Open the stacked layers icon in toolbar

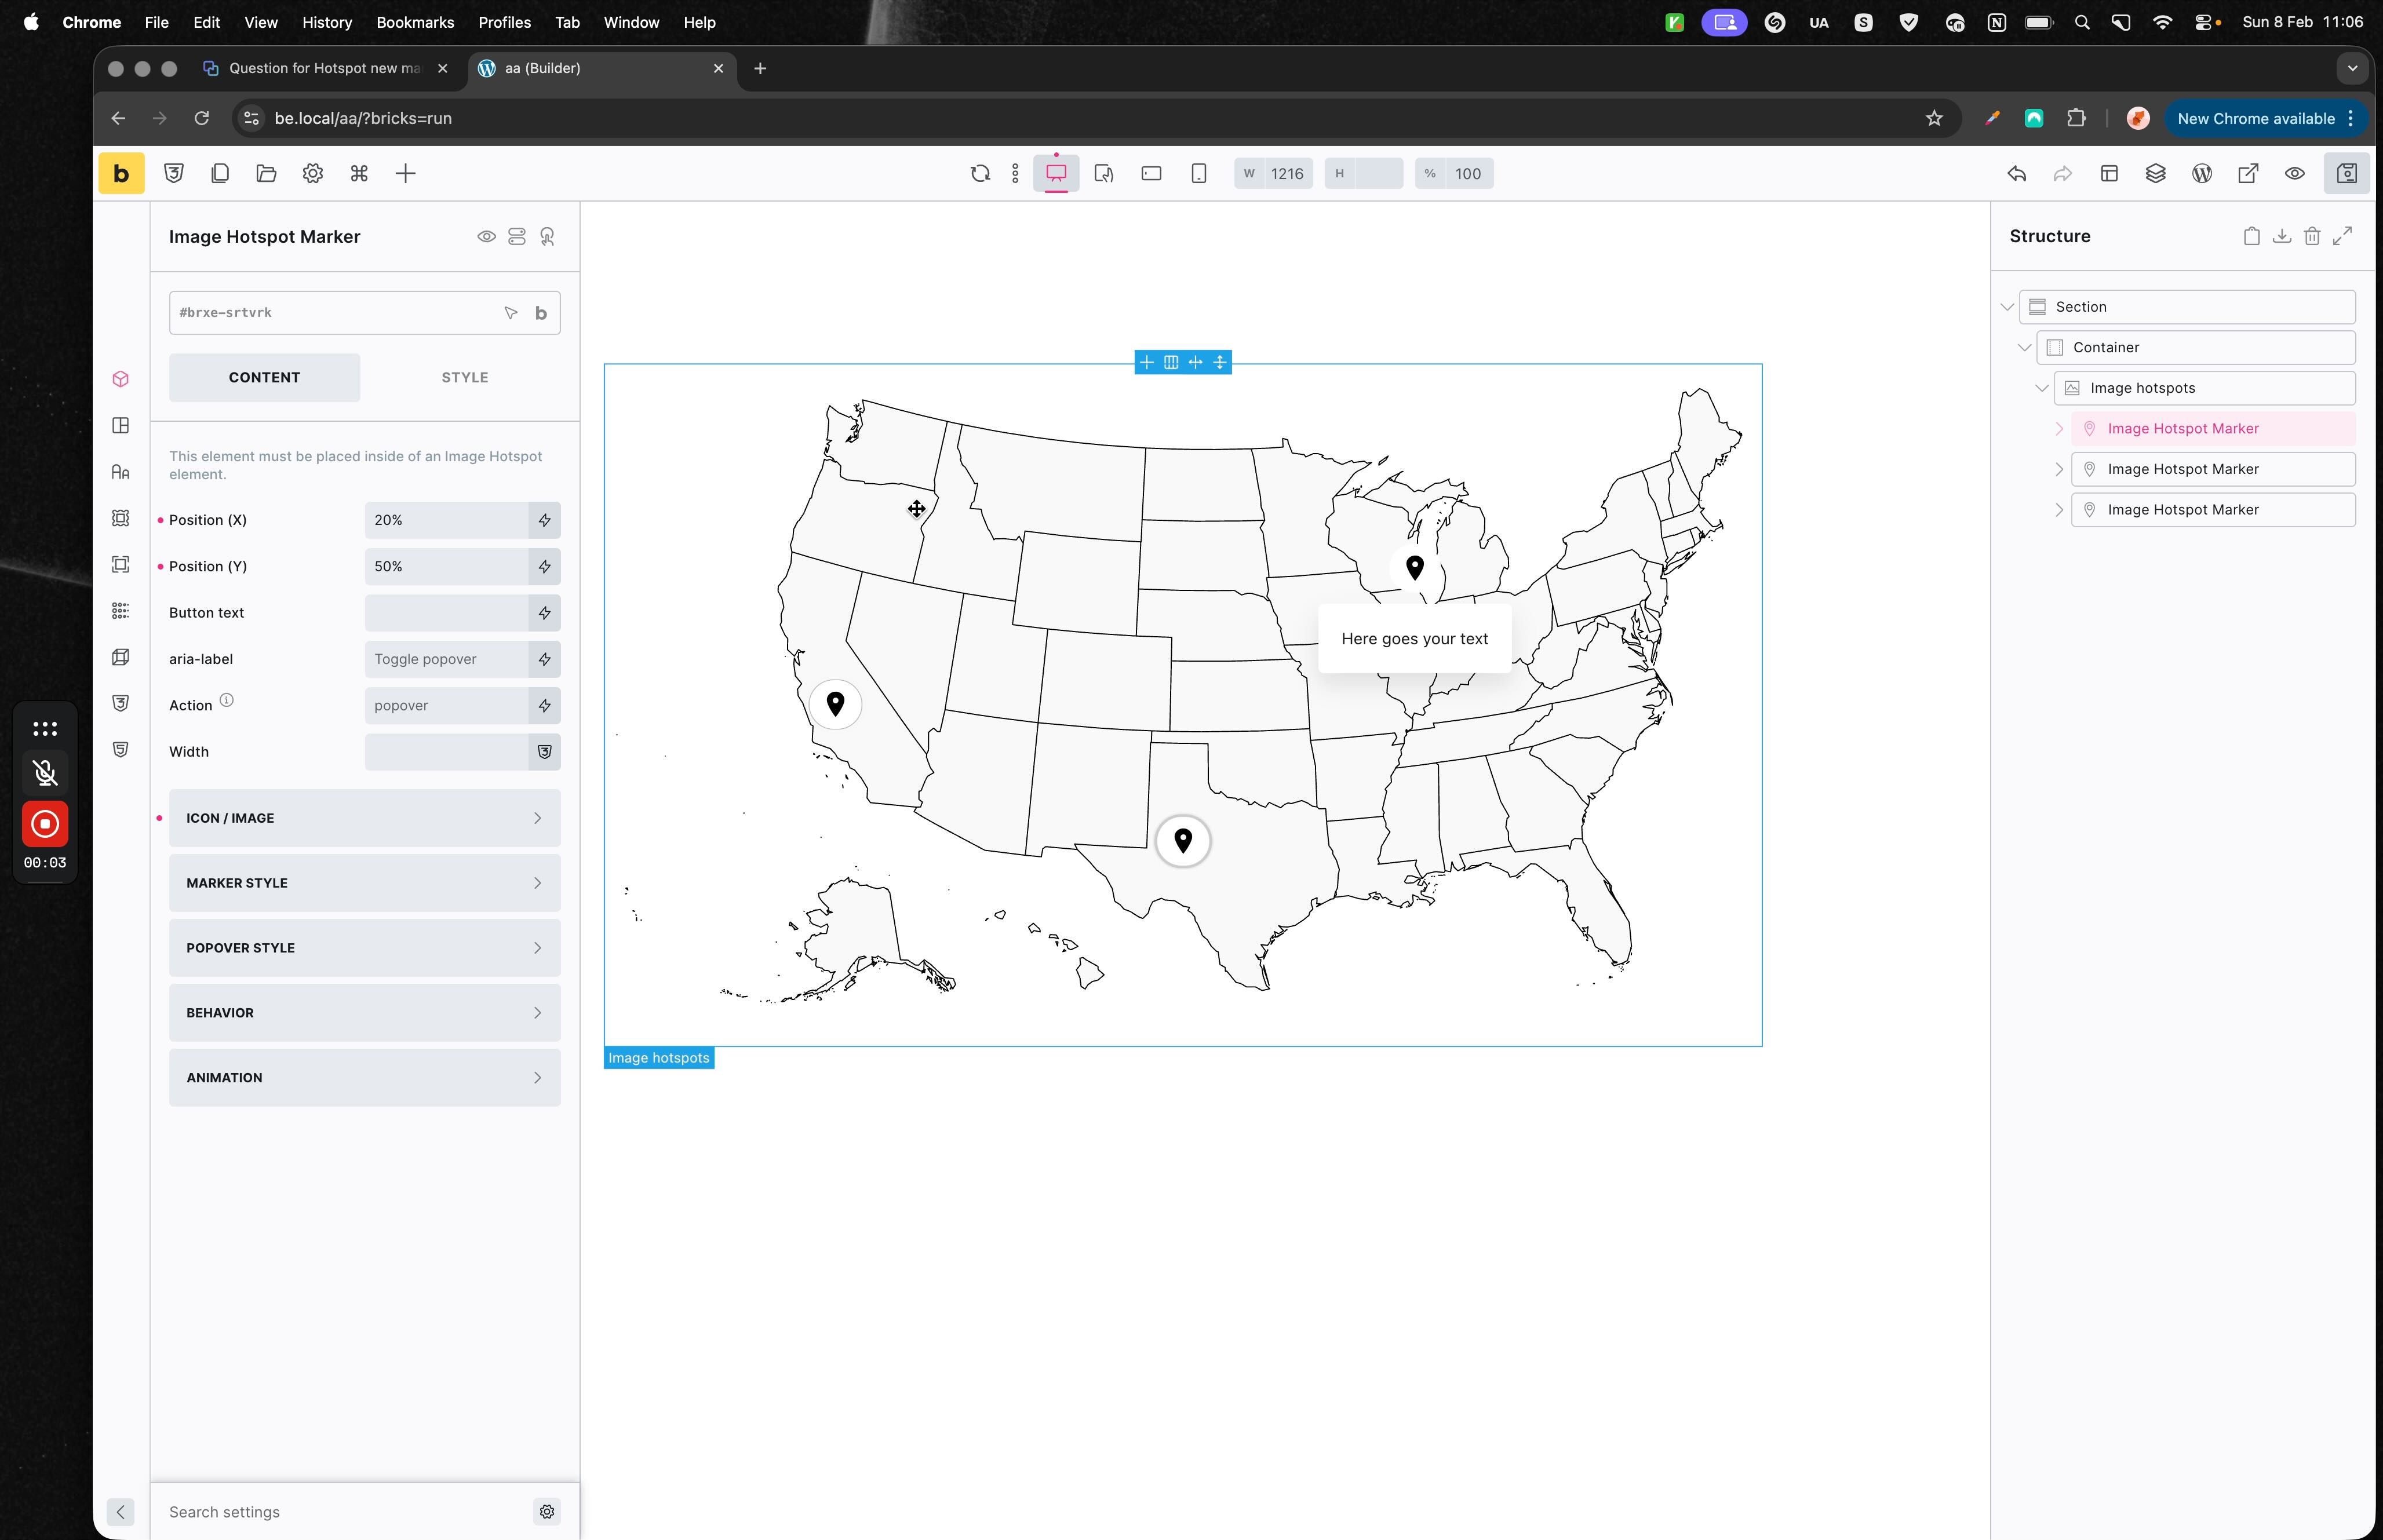point(2156,174)
